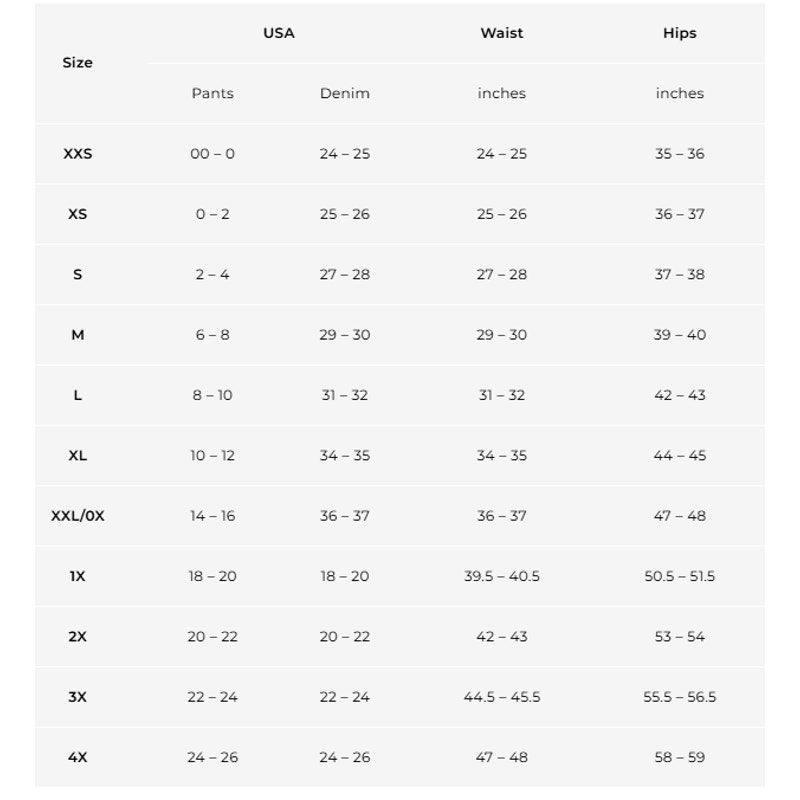
Task: Select the USA column header
Action: tap(279, 33)
